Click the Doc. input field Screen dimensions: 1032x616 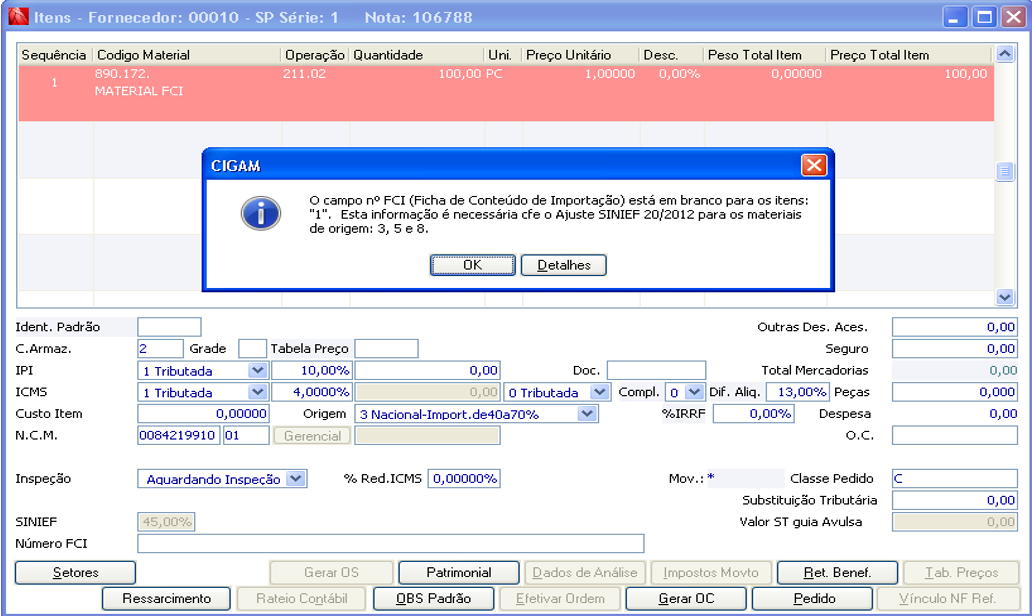point(656,371)
